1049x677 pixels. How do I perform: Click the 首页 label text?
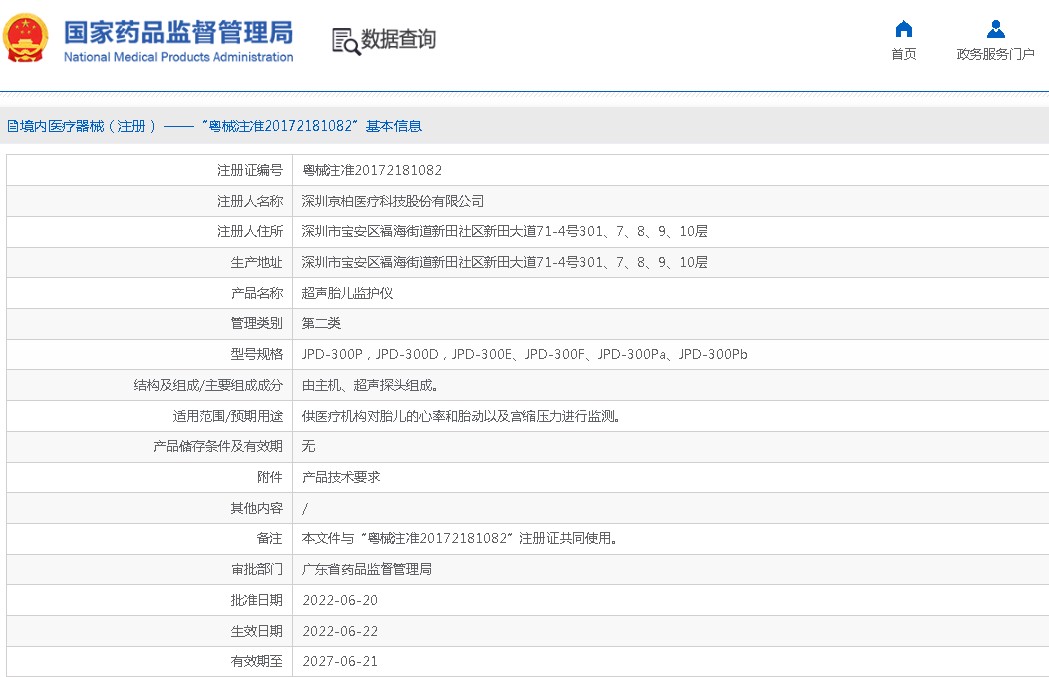pyautogui.click(x=904, y=54)
